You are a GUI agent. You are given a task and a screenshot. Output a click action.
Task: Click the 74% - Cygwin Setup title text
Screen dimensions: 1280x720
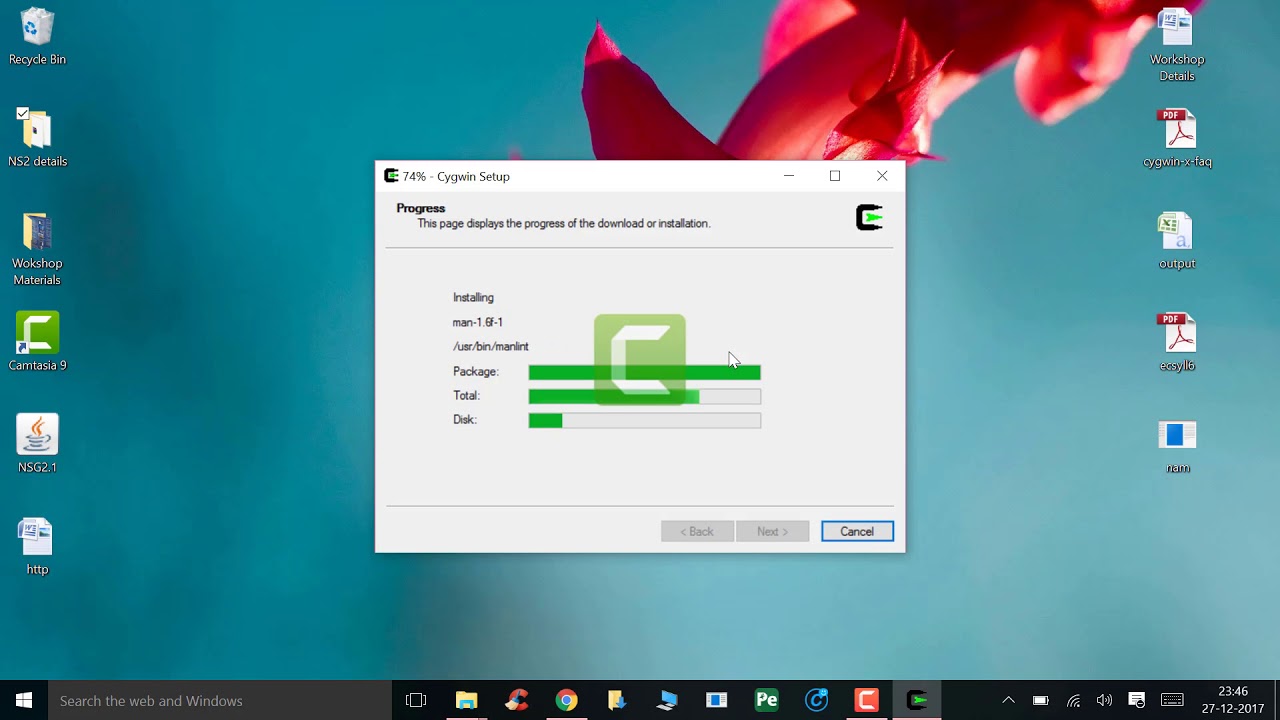click(x=456, y=176)
